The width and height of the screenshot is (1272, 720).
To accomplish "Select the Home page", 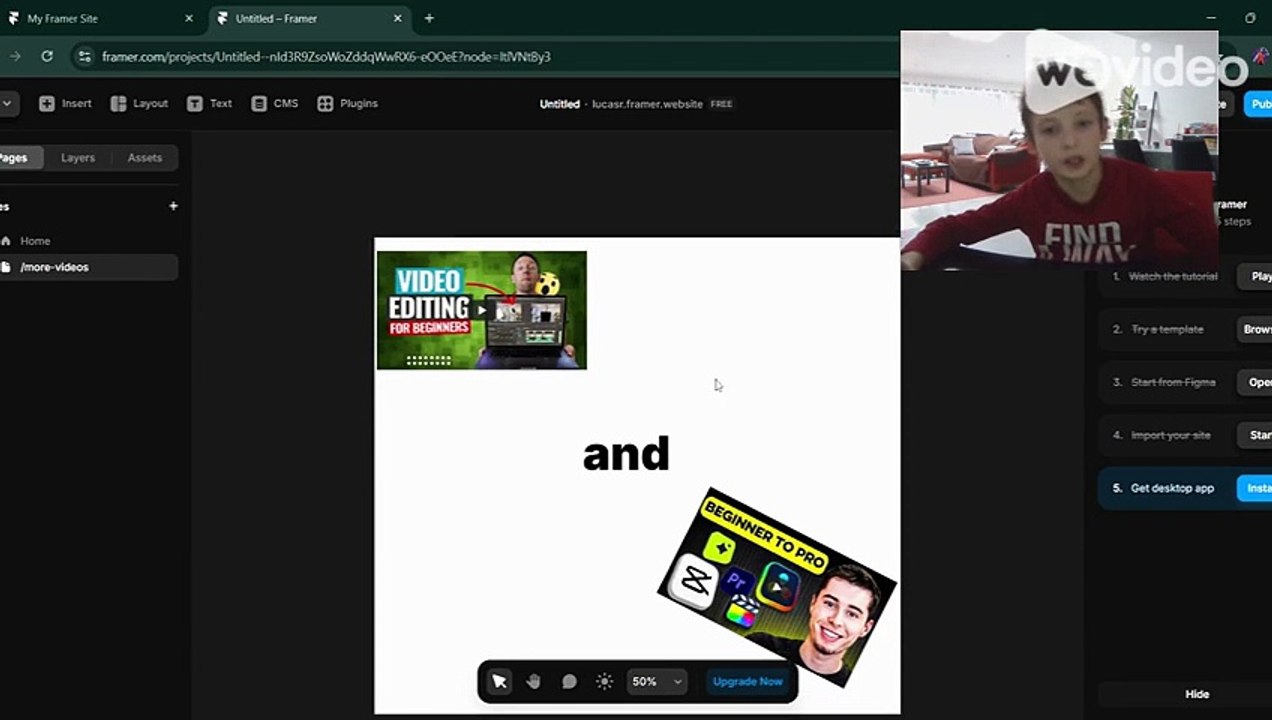I will coord(88,241).
